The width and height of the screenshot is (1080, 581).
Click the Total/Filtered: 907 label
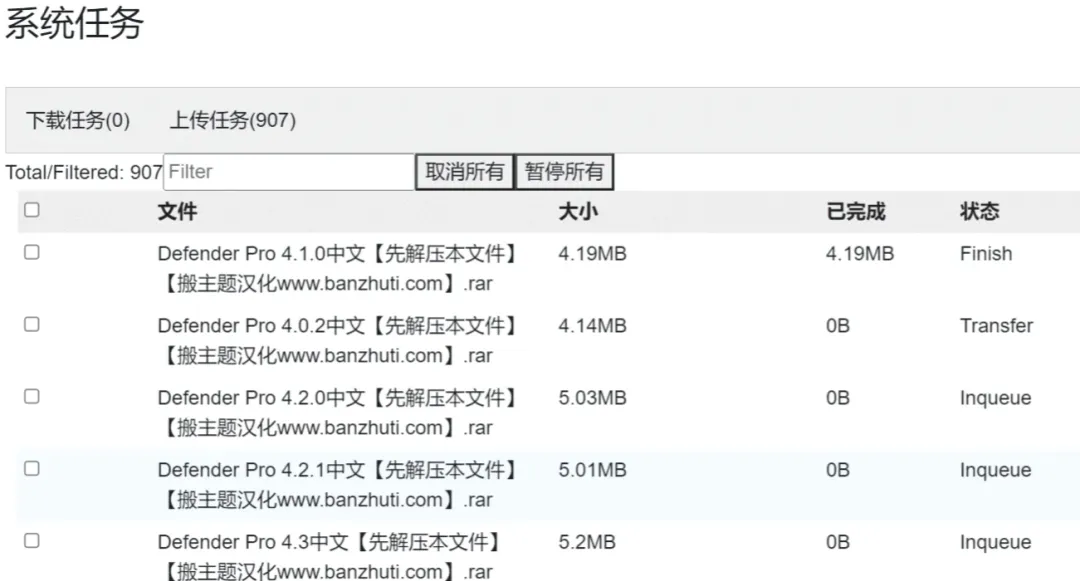tap(84, 172)
